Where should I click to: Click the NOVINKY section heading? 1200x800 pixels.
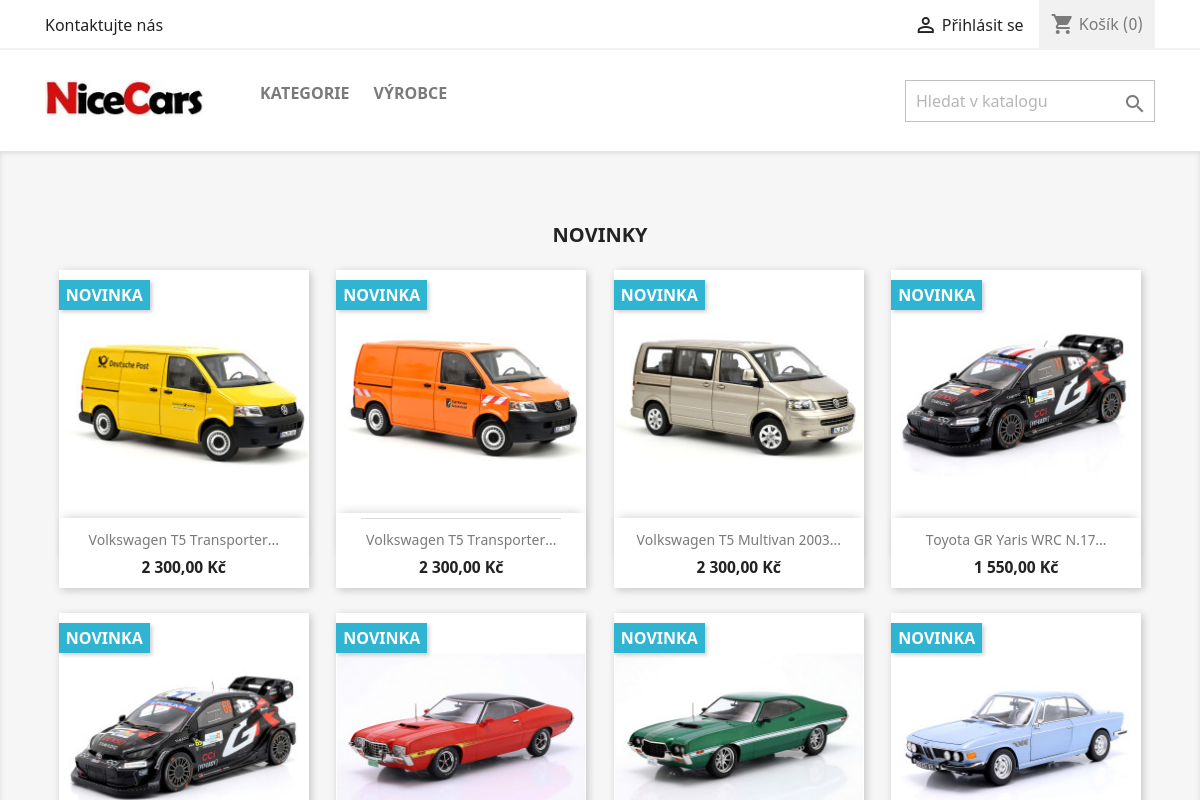point(600,235)
